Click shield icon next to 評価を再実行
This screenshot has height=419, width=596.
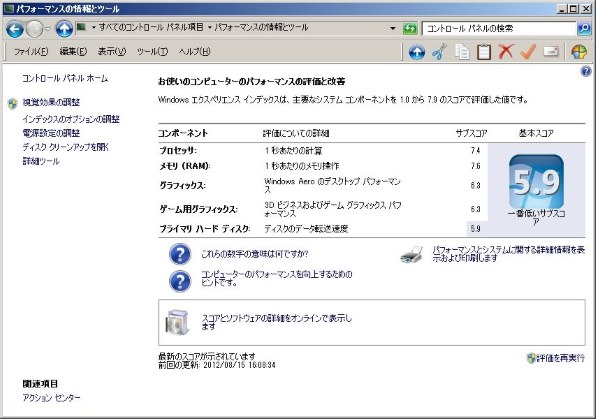point(531,358)
